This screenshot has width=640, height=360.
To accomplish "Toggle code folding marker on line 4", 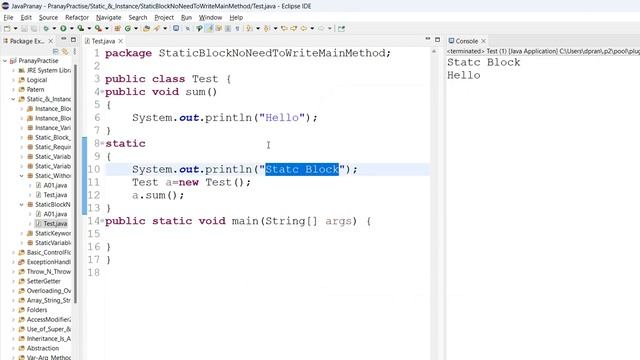I will coord(102,91).
